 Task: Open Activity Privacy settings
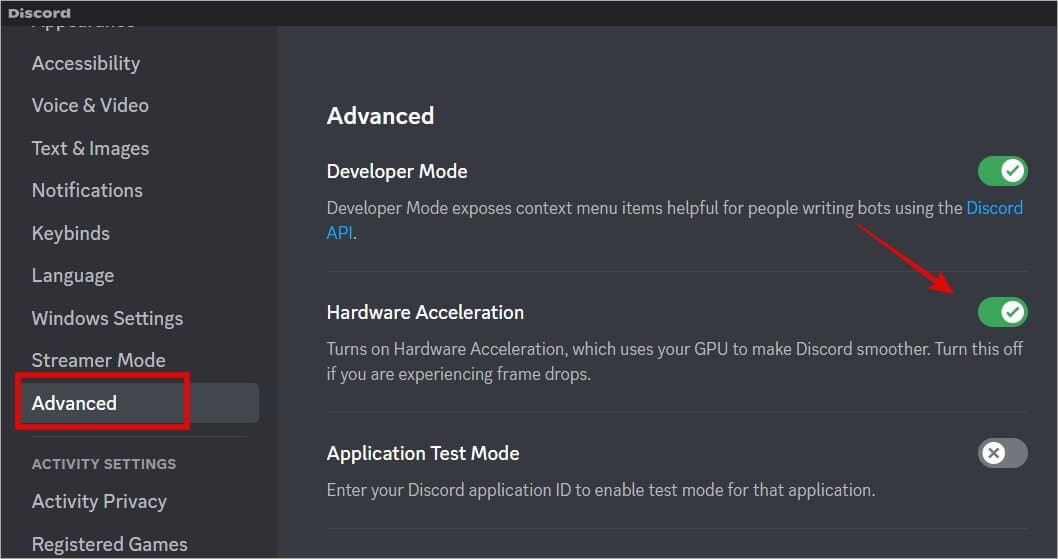pyautogui.click(x=99, y=502)
